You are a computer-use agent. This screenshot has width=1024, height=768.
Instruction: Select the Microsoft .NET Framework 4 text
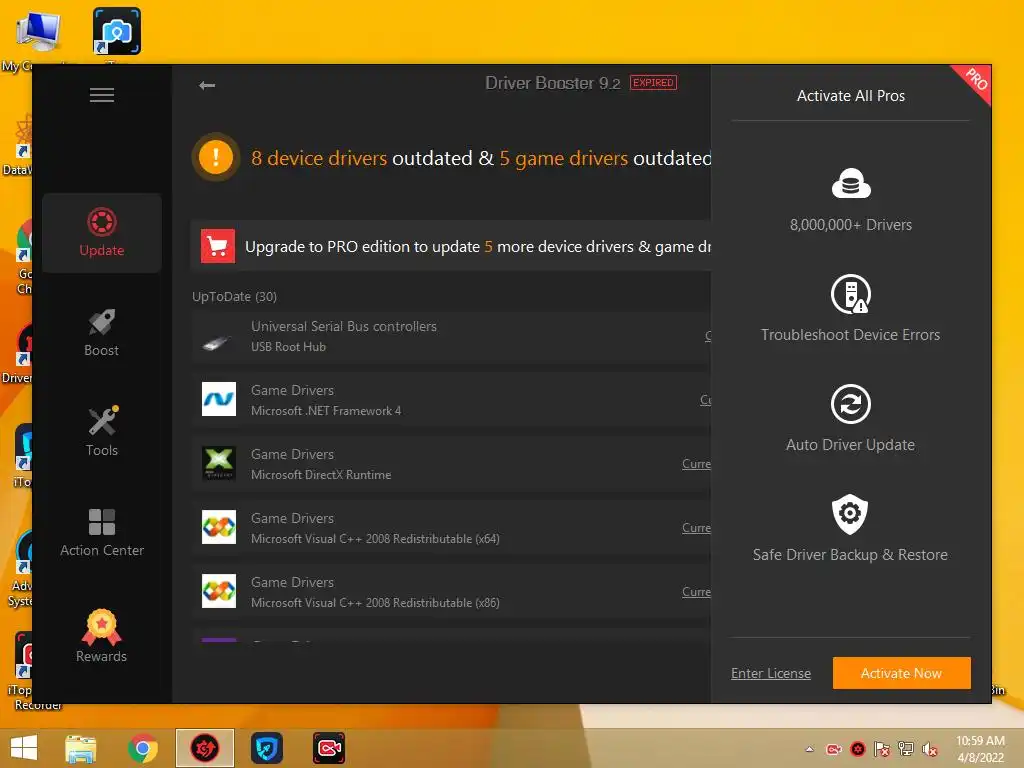tap(326, 411)
